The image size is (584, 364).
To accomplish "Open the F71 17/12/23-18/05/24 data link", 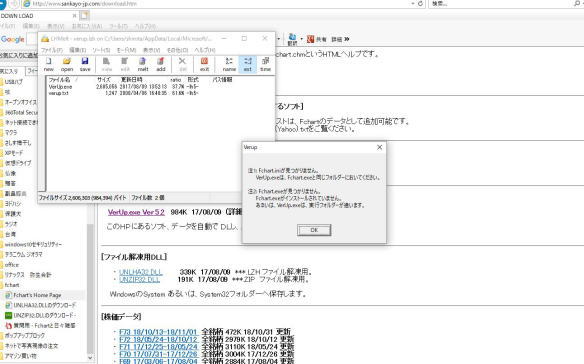I will tap(158, 346).
